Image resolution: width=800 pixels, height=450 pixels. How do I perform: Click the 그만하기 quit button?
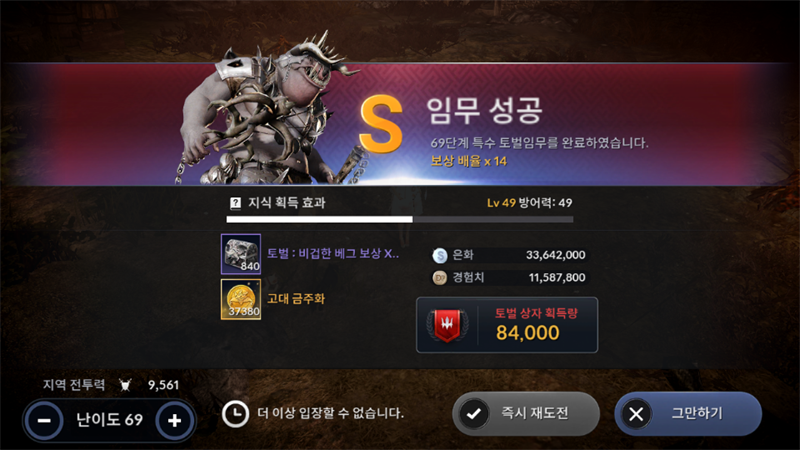(688, 414)
